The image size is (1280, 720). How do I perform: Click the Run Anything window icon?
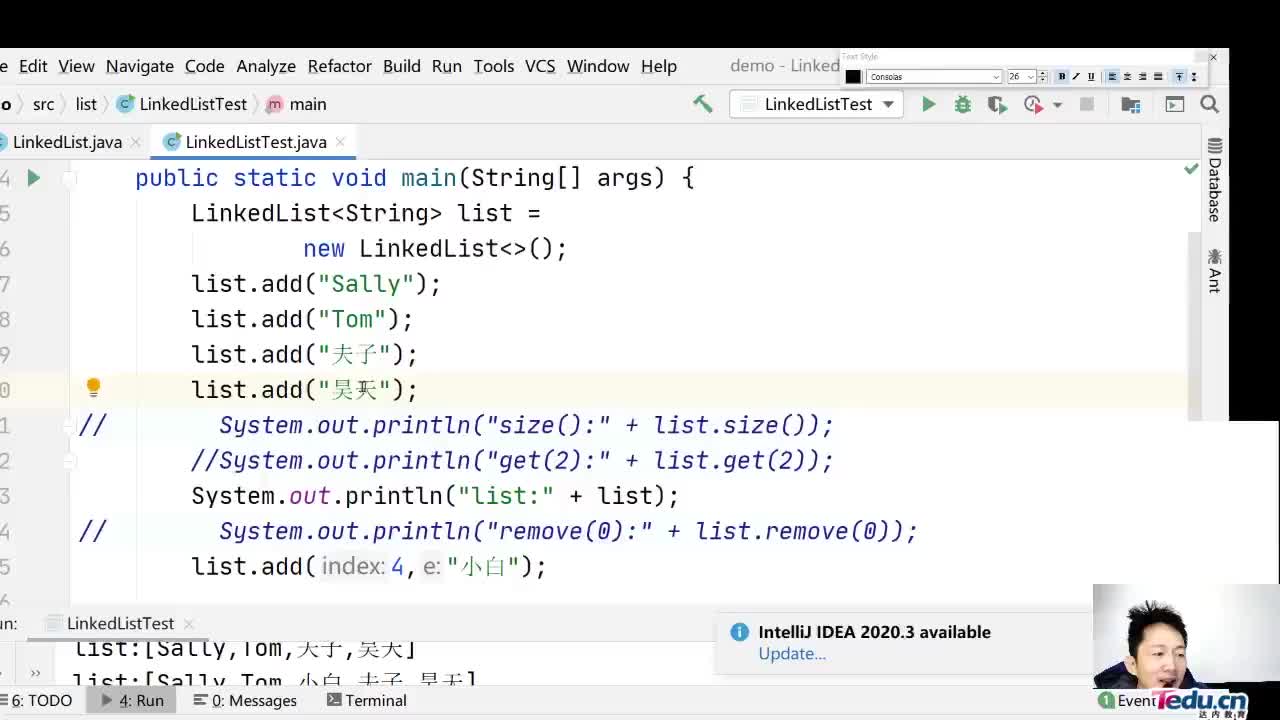click(1175, 104)
